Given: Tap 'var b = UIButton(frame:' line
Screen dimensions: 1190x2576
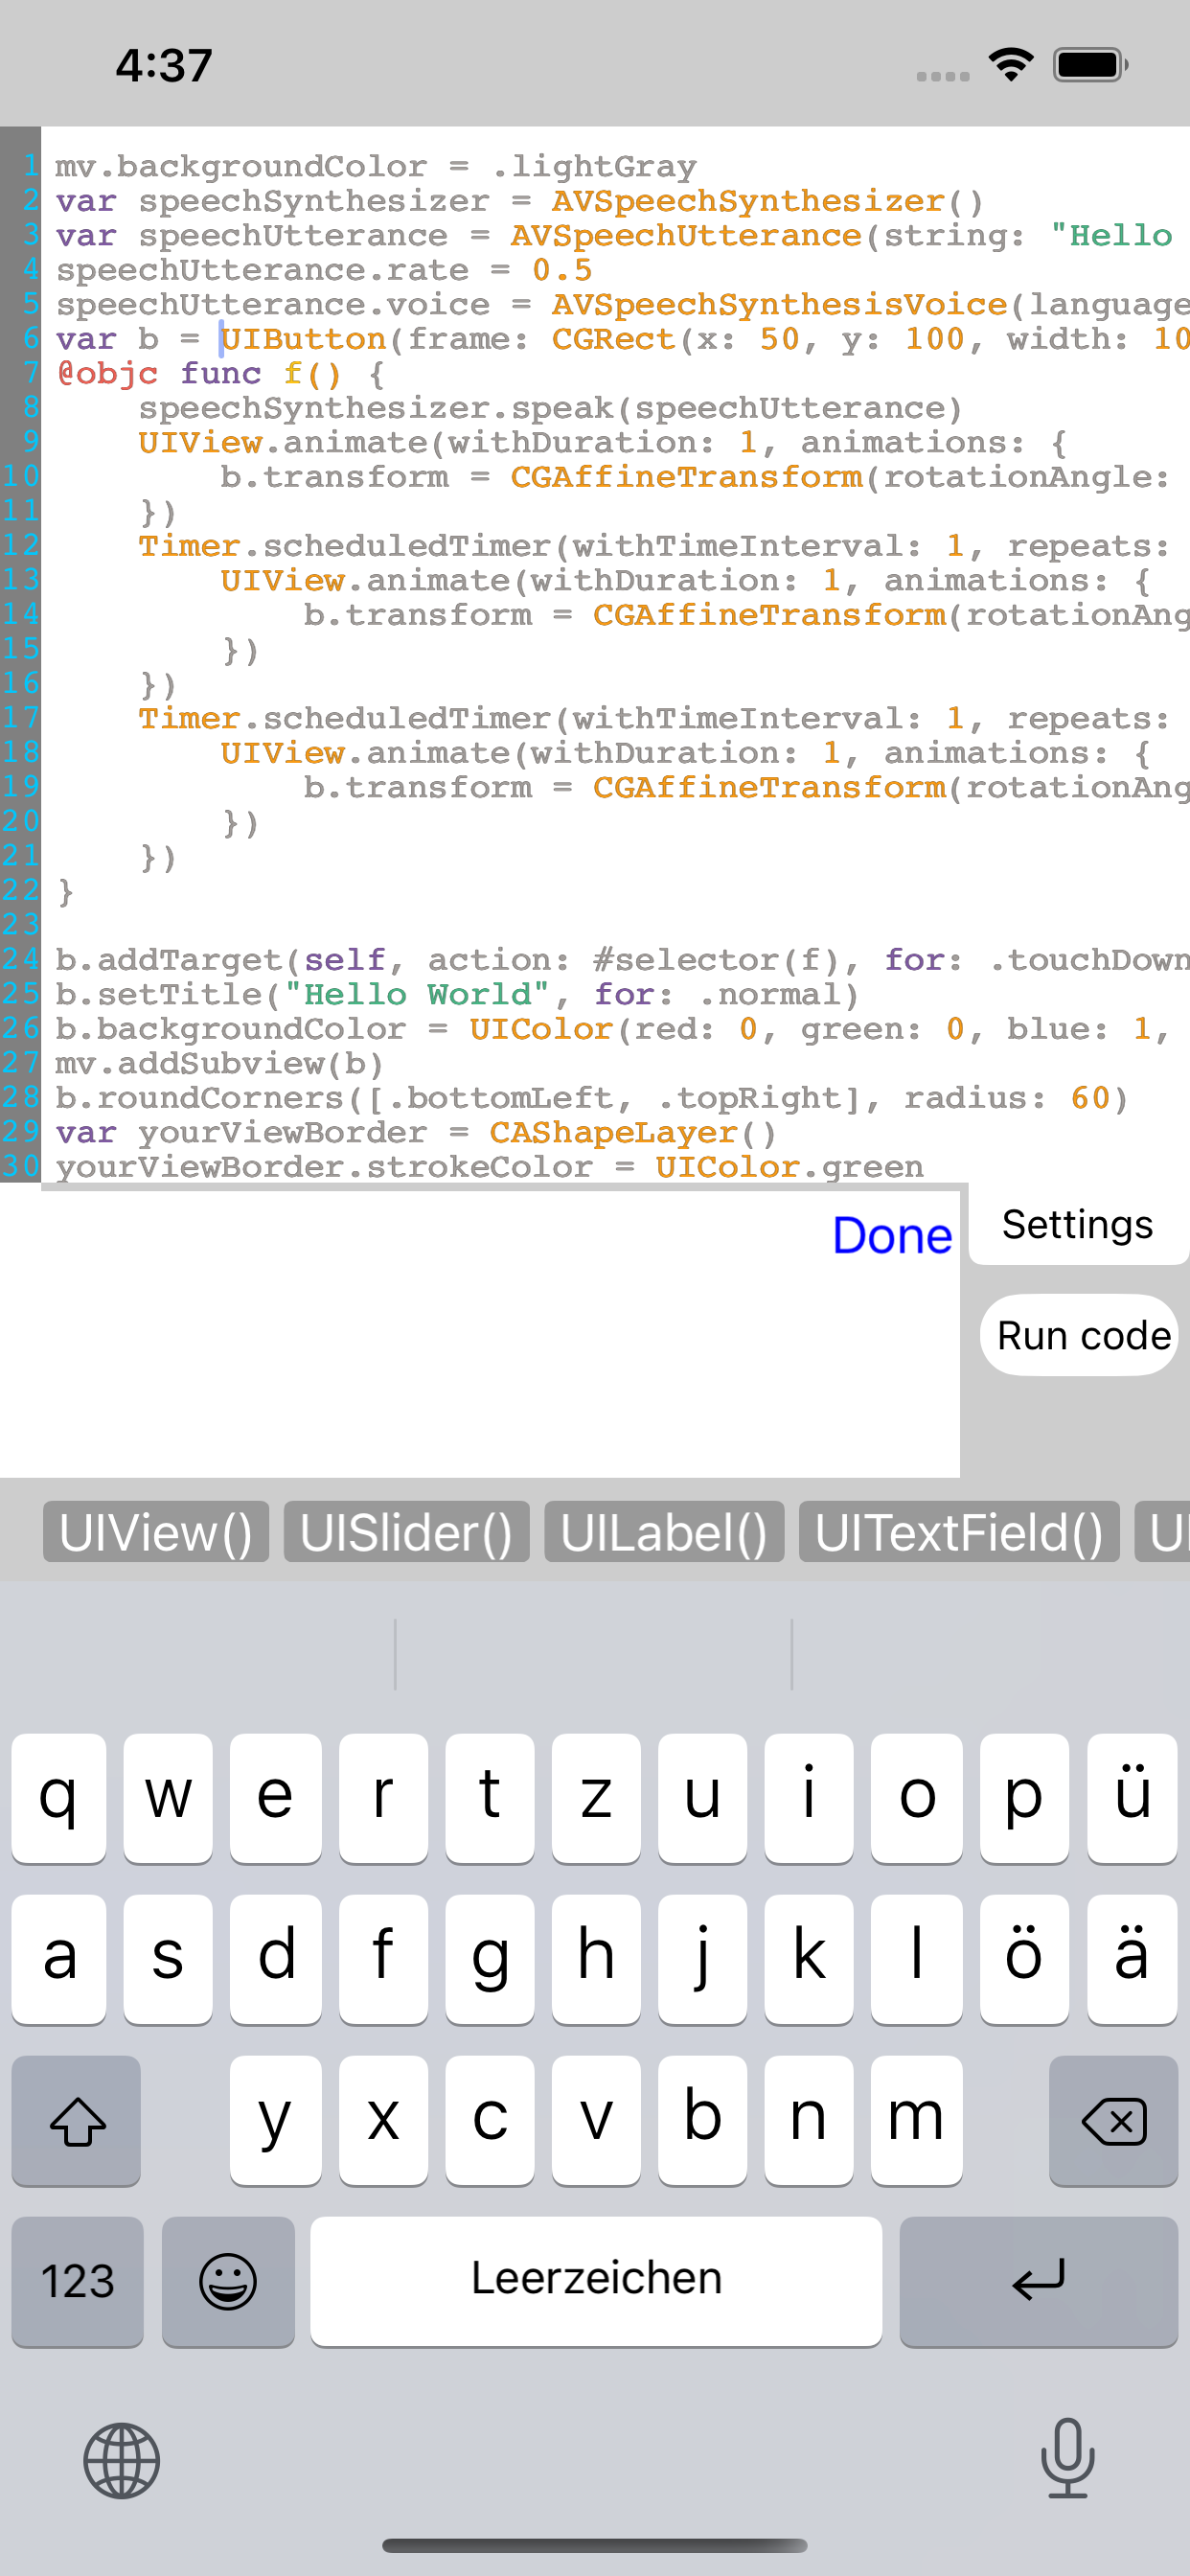Looking at the screenshot, I should pos(622,339).
